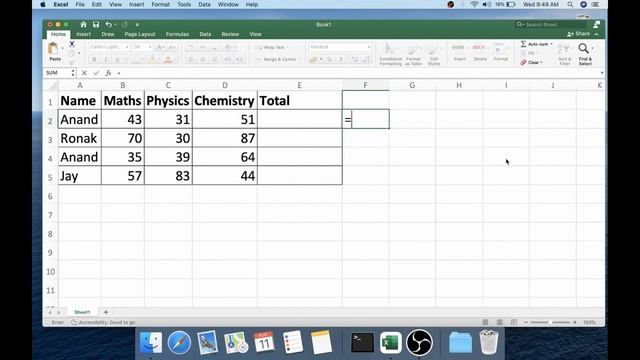Open the Draw ribbon tab
Image resolution: width=640 pixels, height=360 pixels.
(108, 34)
